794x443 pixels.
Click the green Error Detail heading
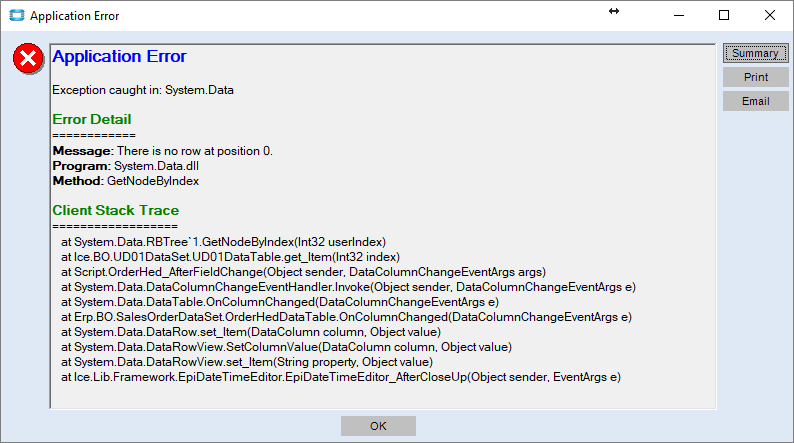[x=92, y=119]
